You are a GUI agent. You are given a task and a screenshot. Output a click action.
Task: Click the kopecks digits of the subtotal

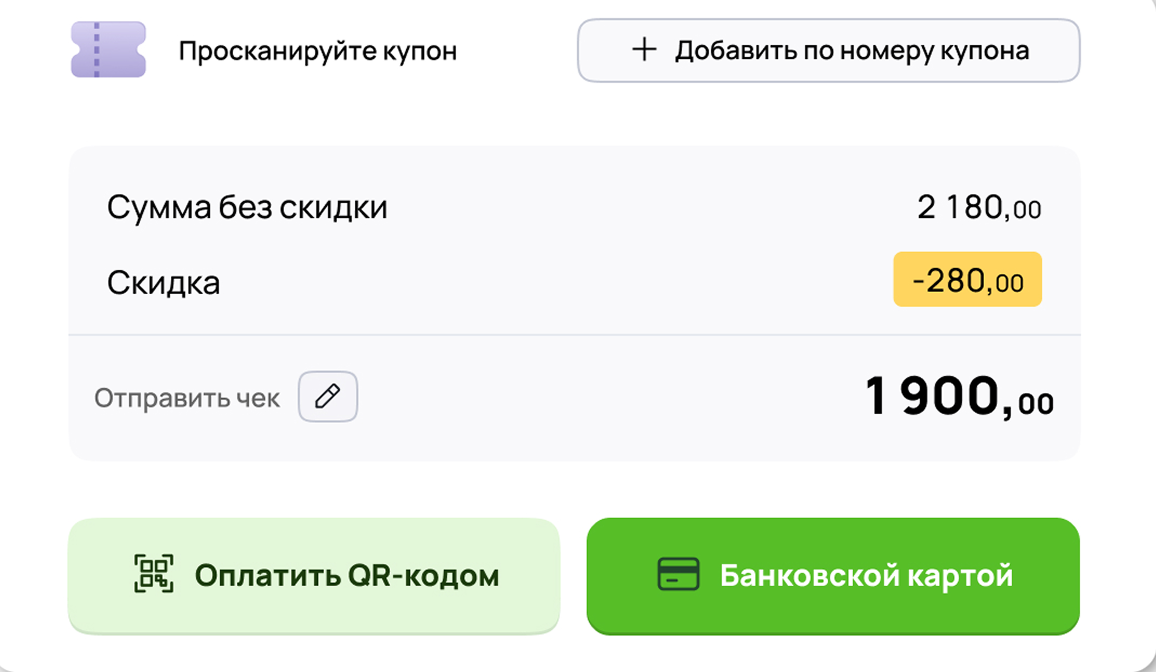pyautogui.click(x=1027, y=210)
